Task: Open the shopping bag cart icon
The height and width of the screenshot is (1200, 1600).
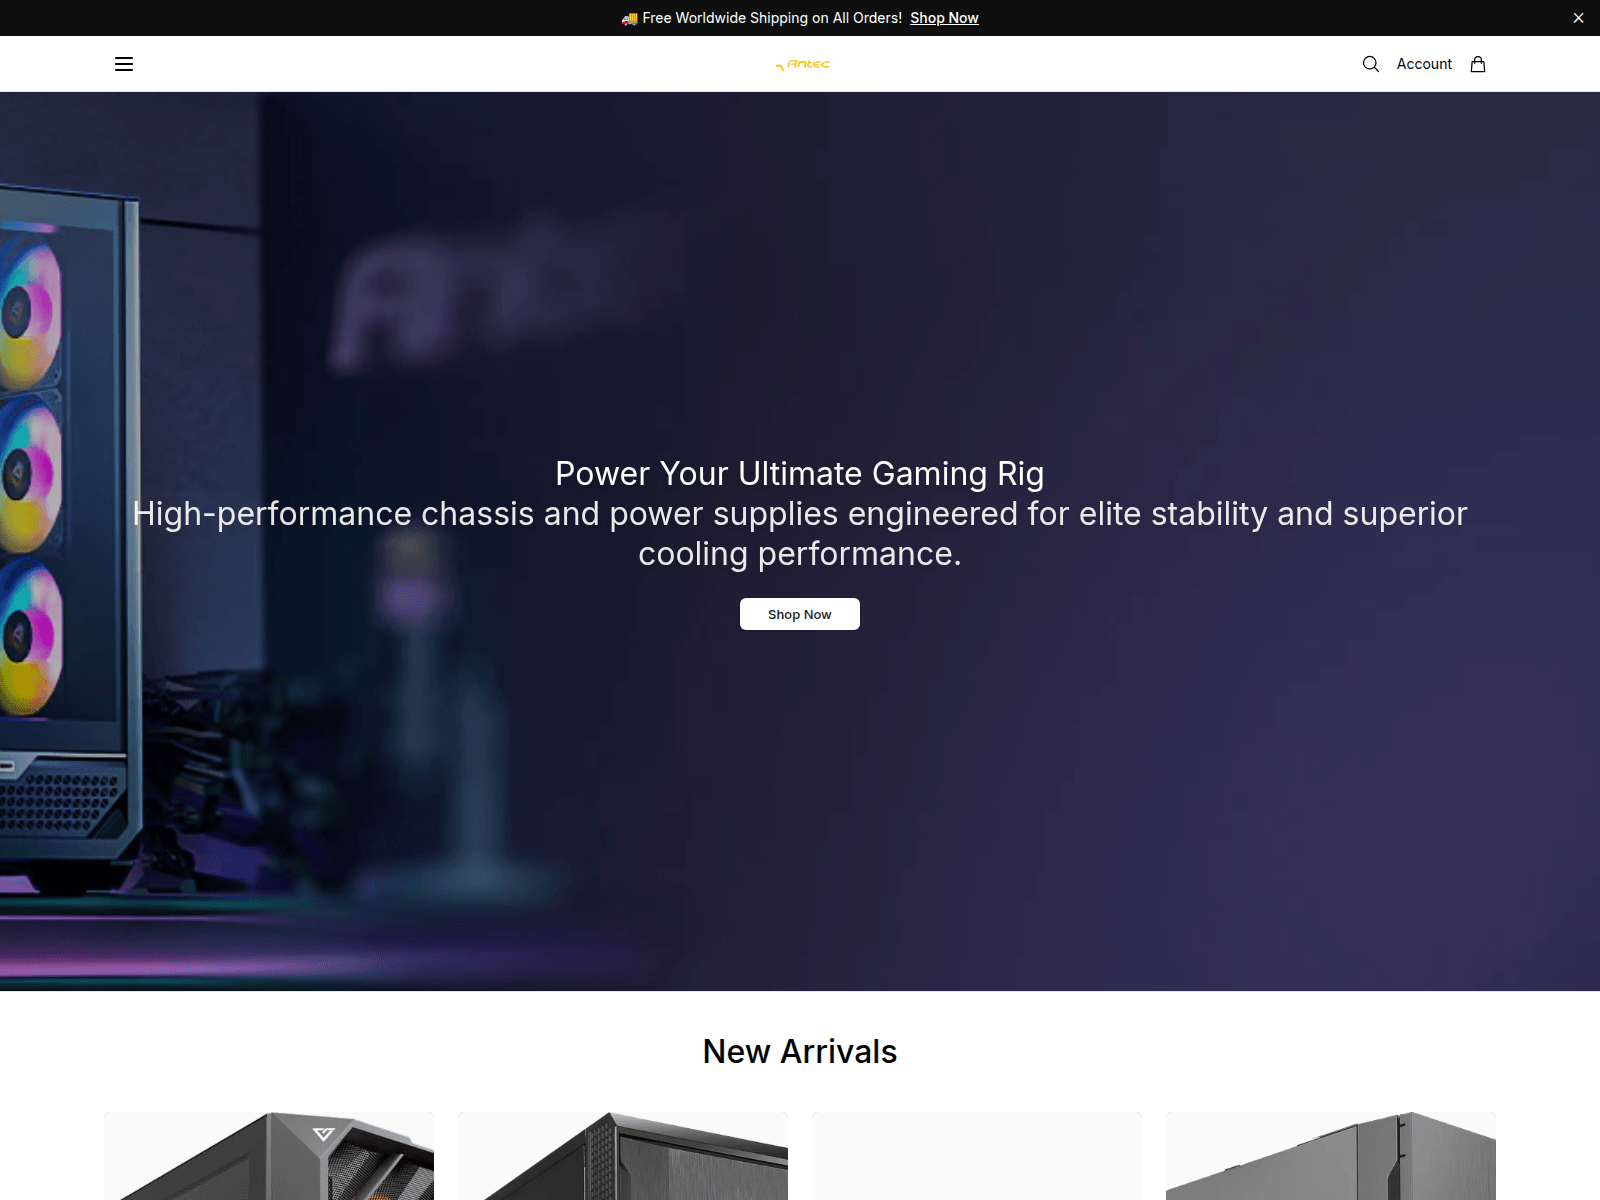Action: (x=1478, y=64)
